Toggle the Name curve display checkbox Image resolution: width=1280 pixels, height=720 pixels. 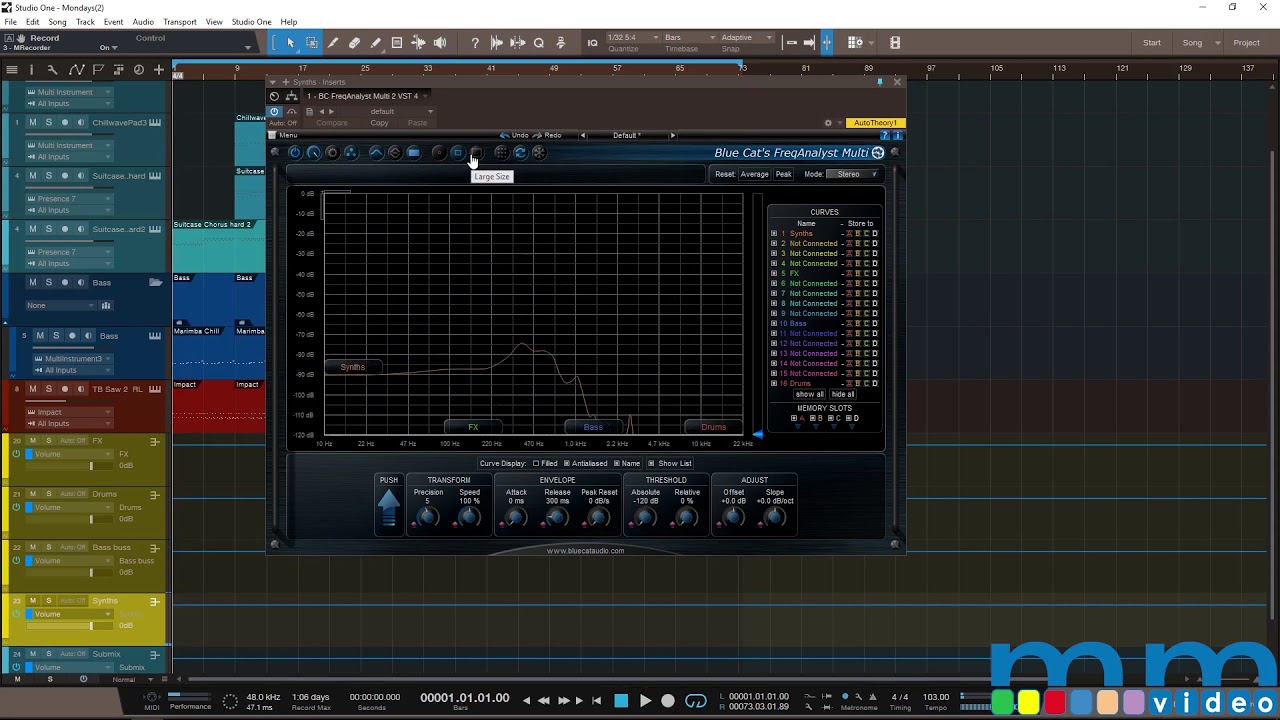click(617, 464)
